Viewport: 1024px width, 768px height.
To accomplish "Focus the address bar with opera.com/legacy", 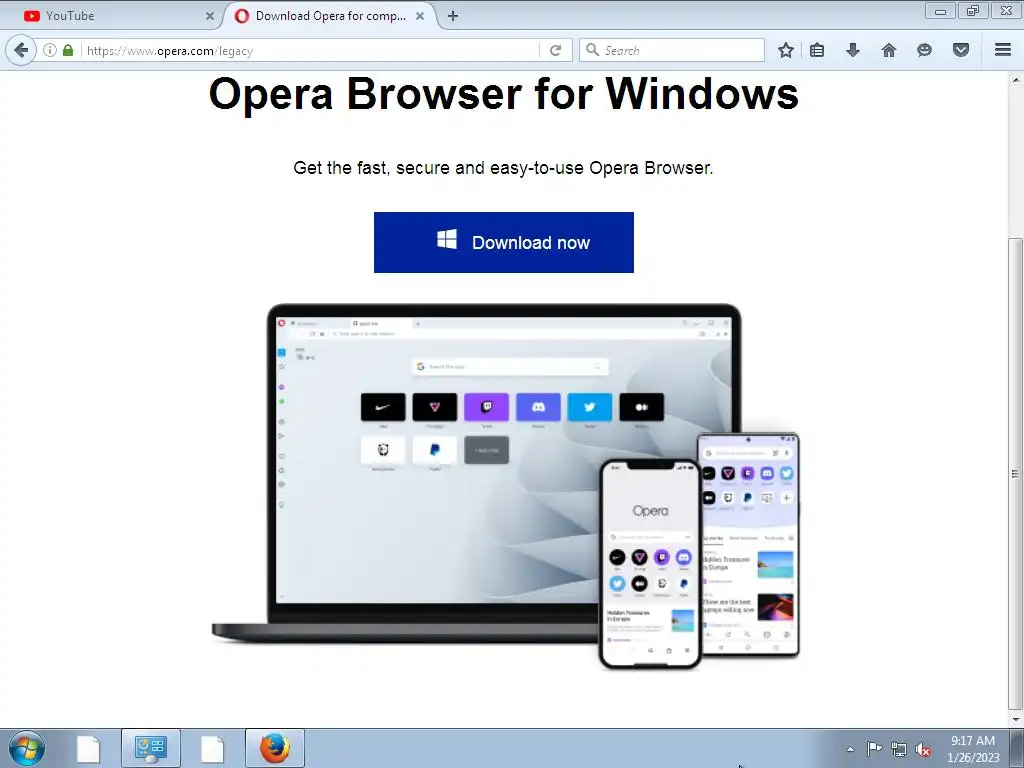I will point(311,50).
